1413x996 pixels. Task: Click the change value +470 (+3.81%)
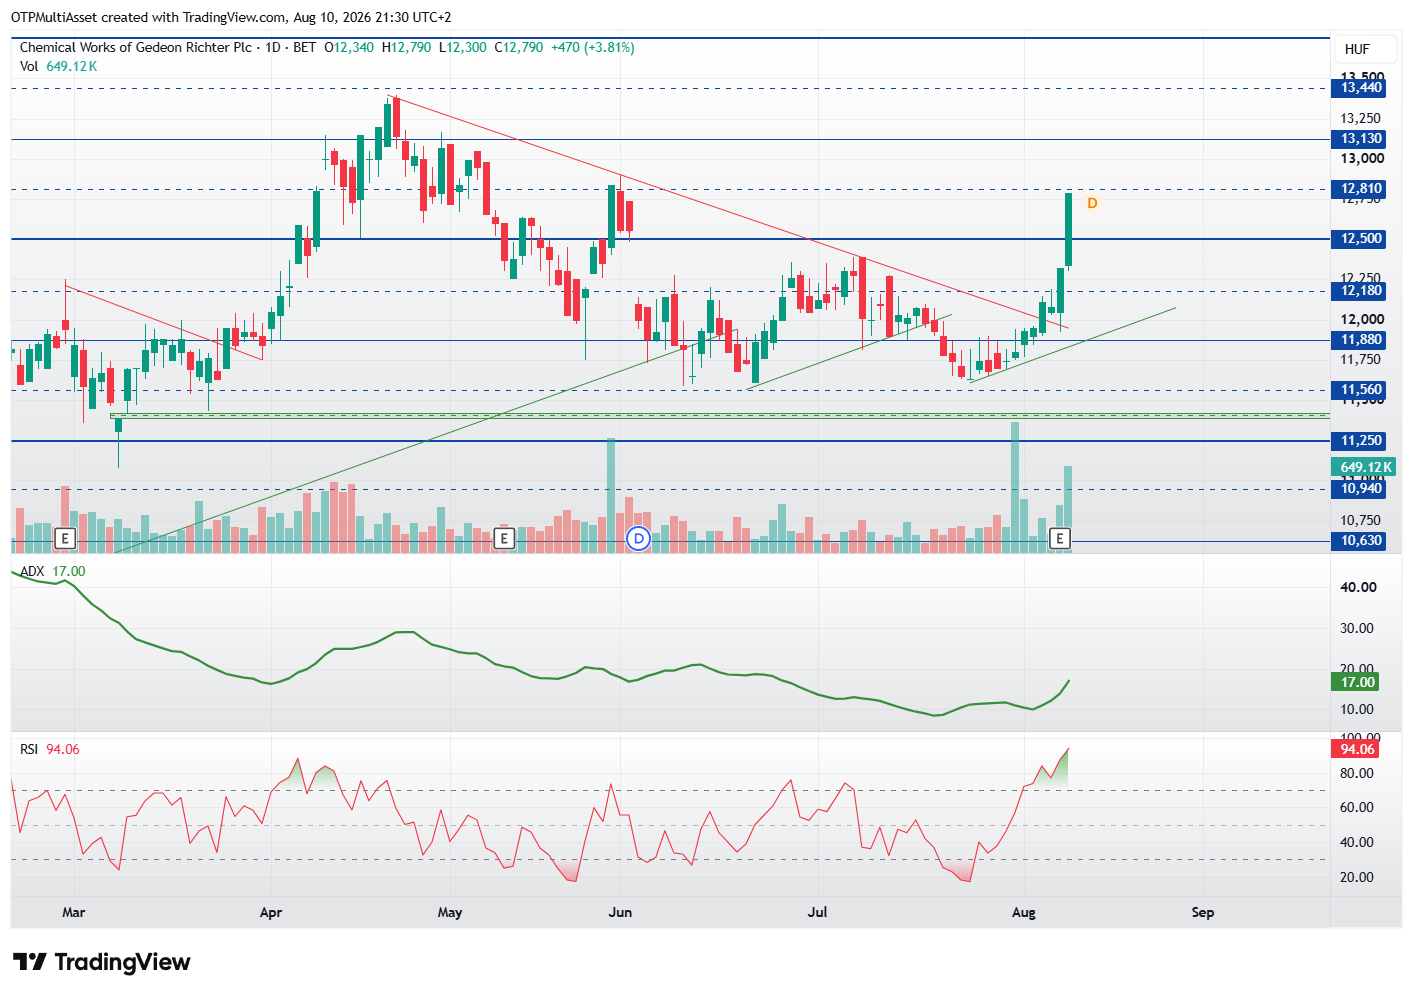coord(593,47)
